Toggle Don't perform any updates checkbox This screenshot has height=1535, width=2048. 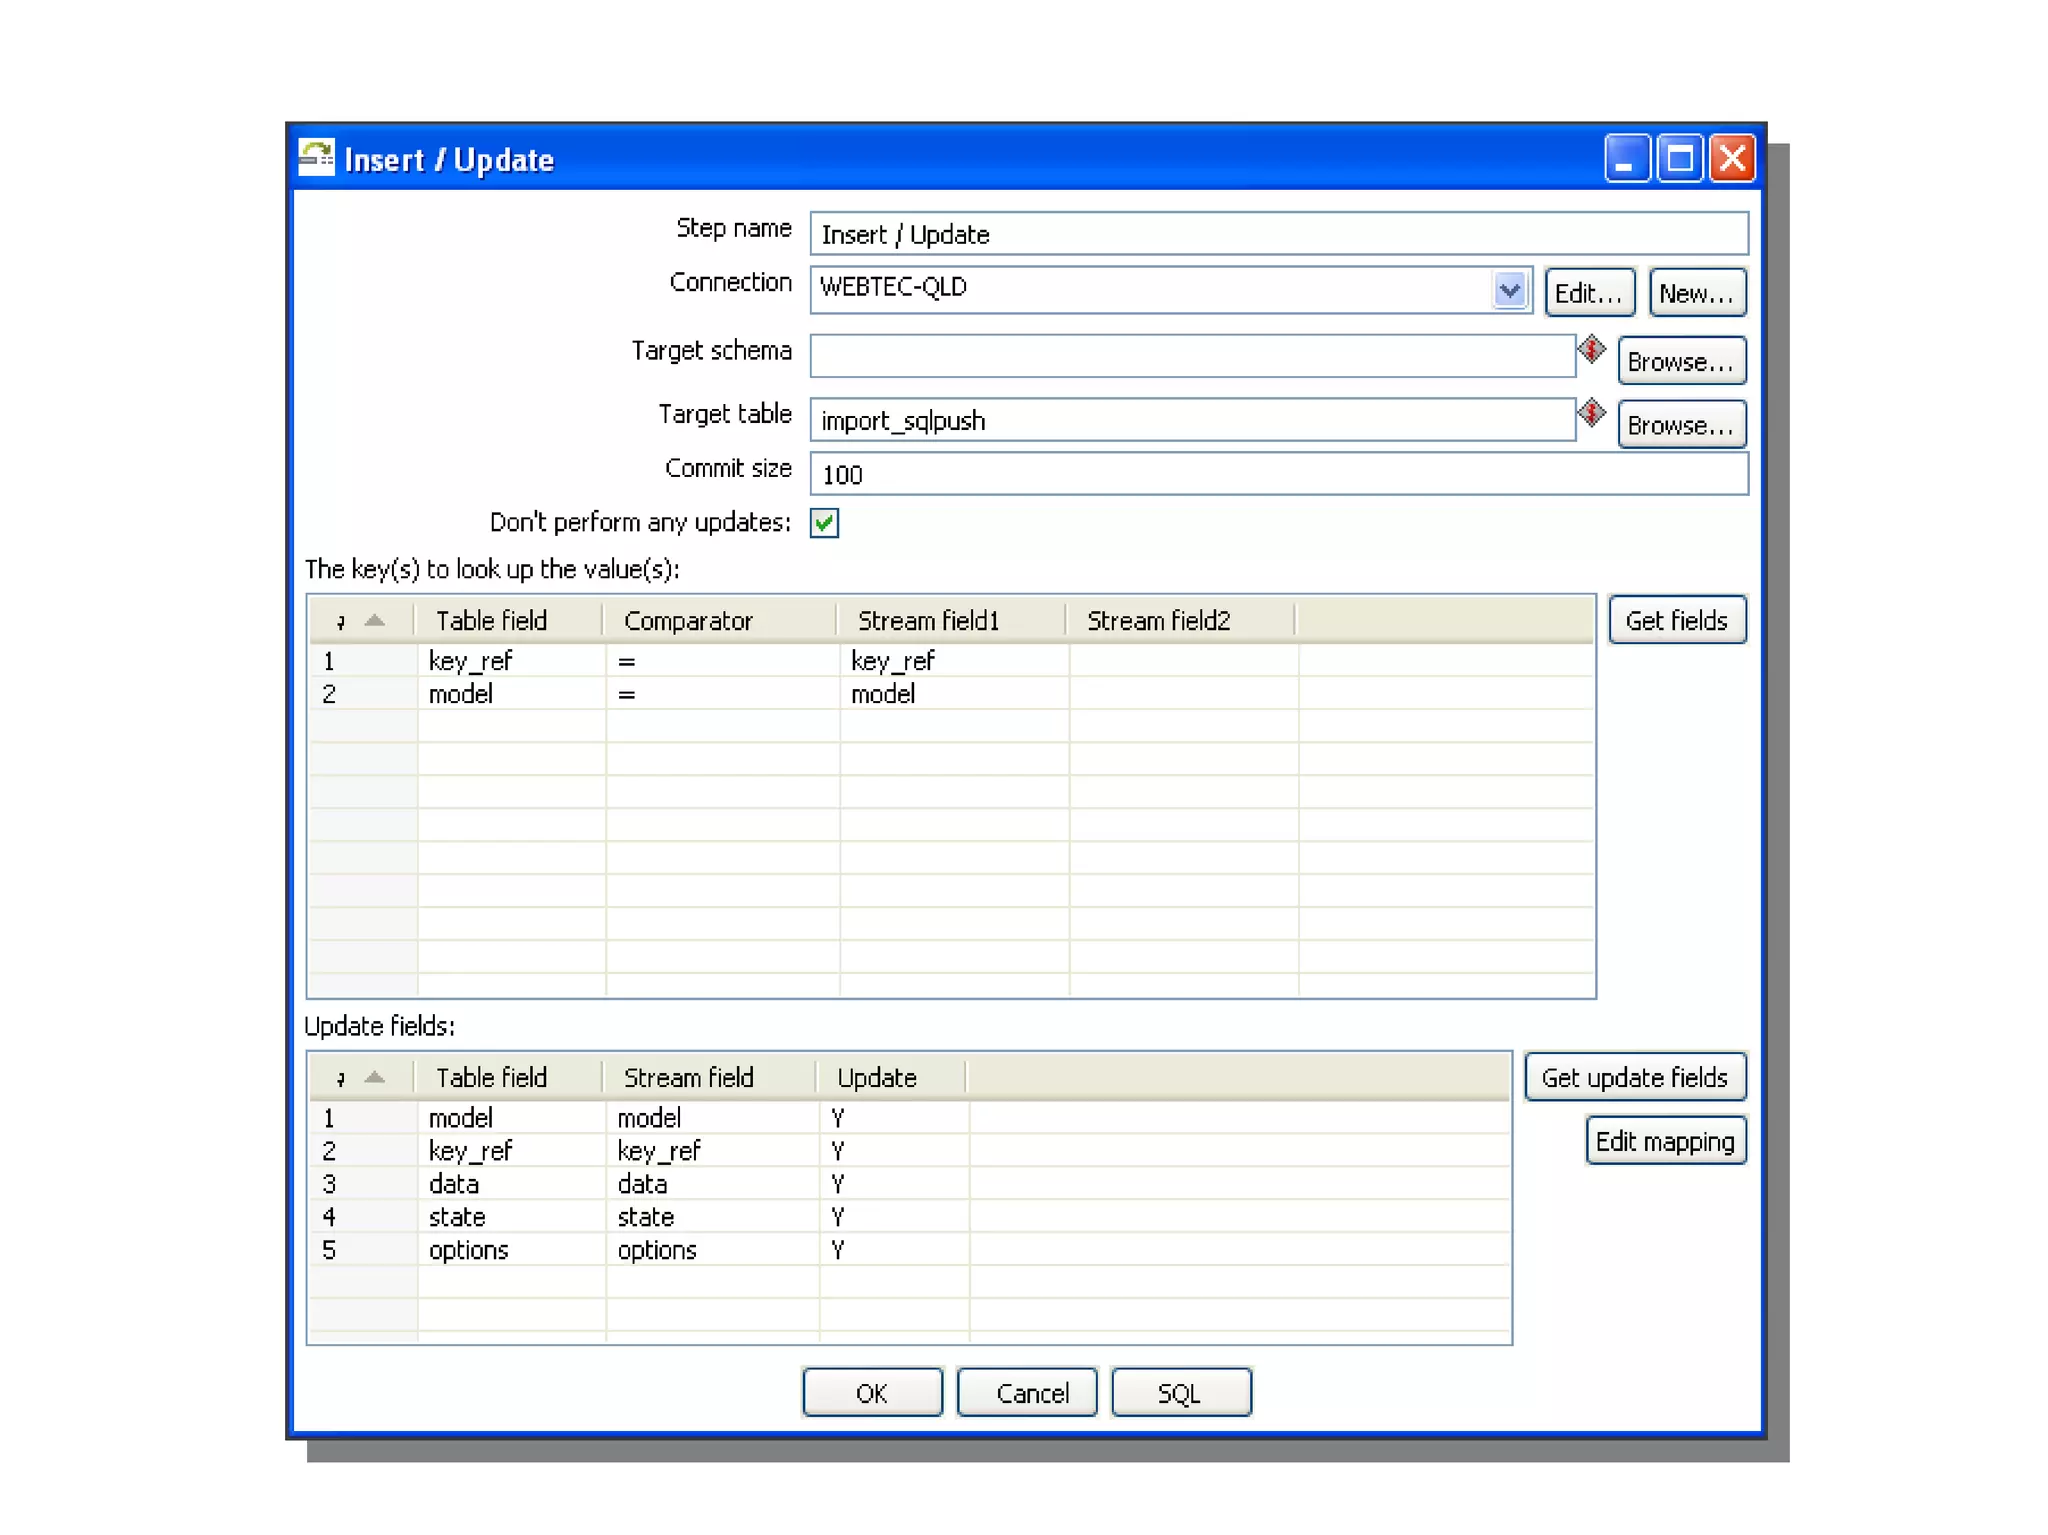(x=824, y=523)
